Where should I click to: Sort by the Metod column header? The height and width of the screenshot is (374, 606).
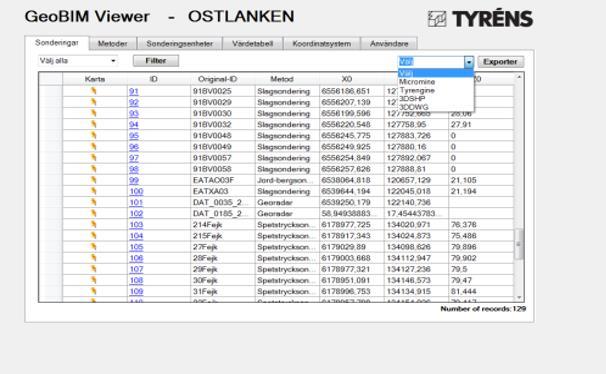[x=282, y=79]
